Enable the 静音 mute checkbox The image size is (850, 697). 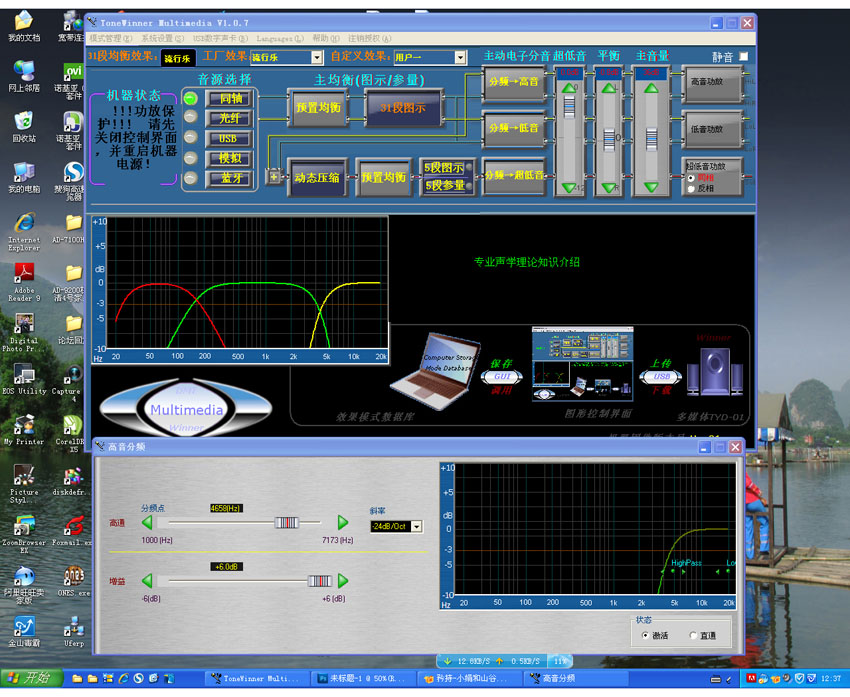pyautogui.click(x=743, y=57)
